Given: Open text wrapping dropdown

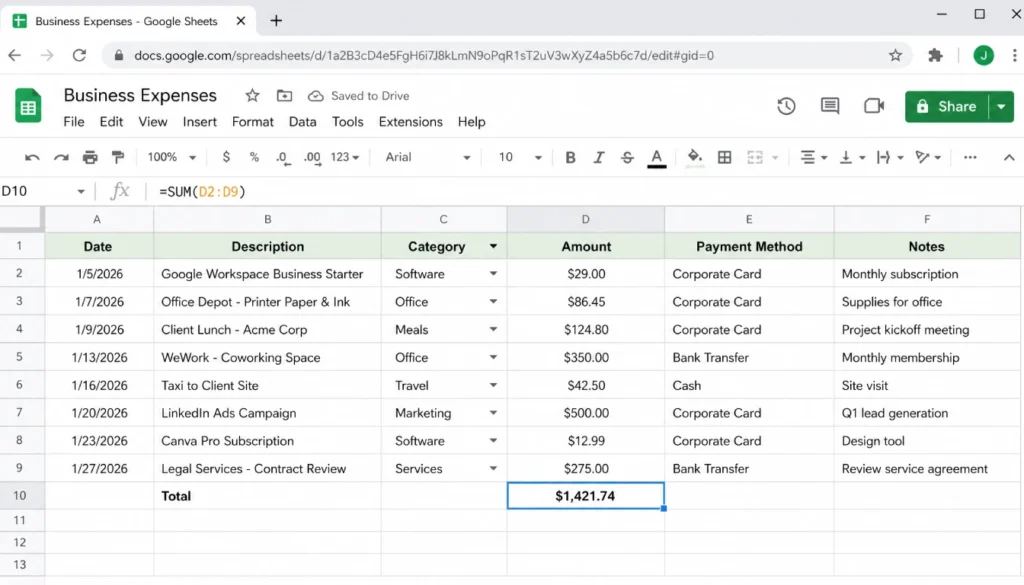Looking at the screenshot, I should point(890,157).
